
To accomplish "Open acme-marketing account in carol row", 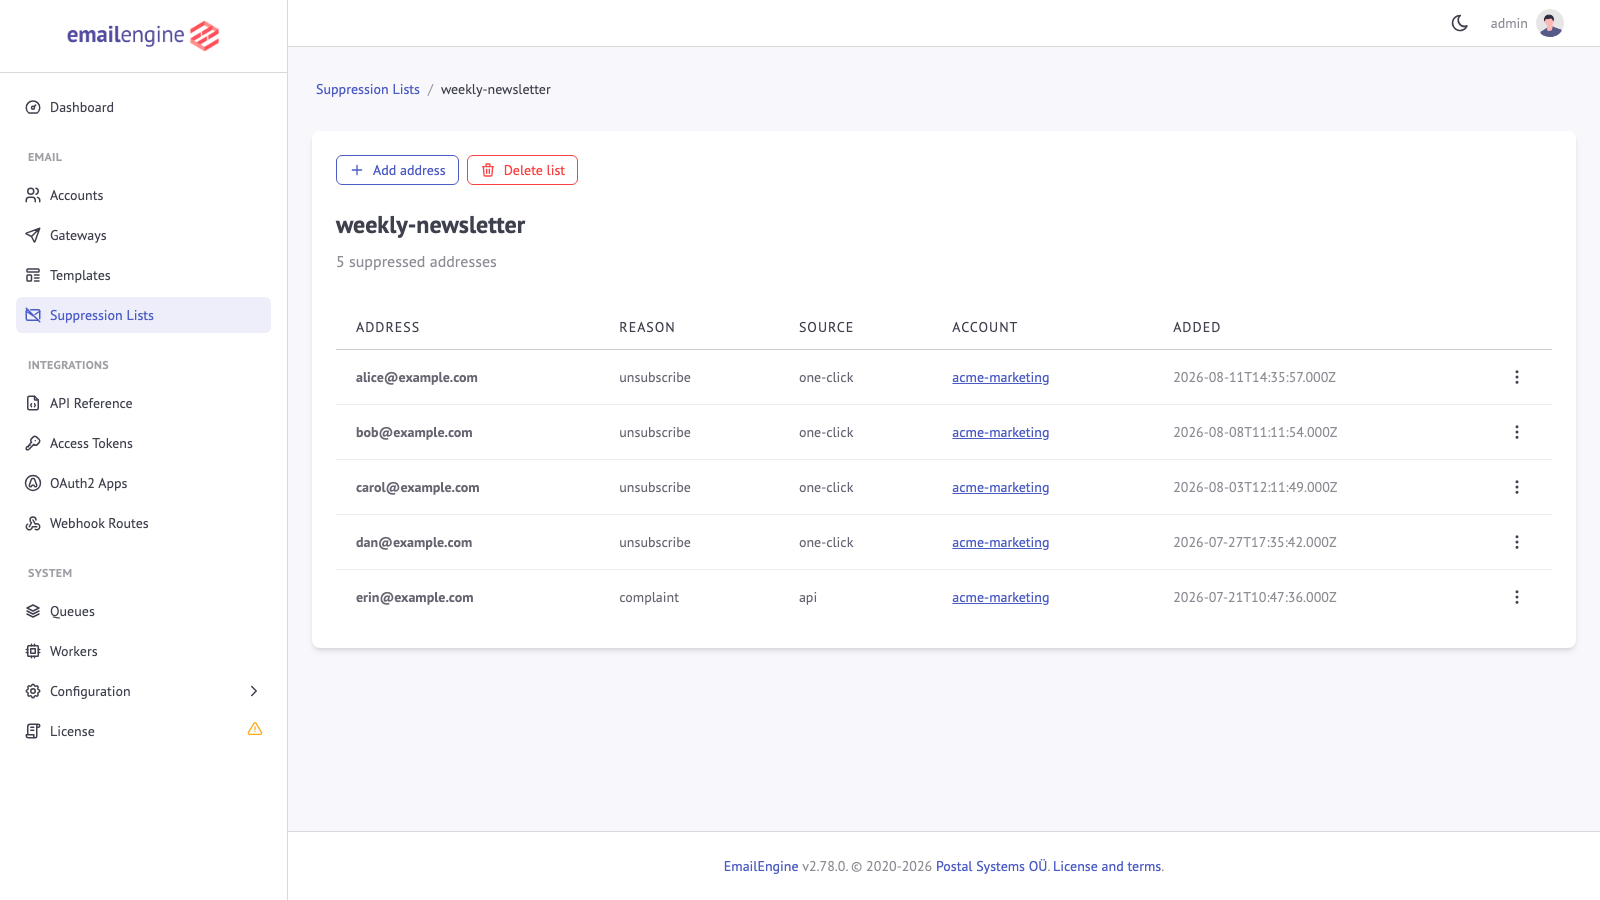I will tap(1000, 487).
